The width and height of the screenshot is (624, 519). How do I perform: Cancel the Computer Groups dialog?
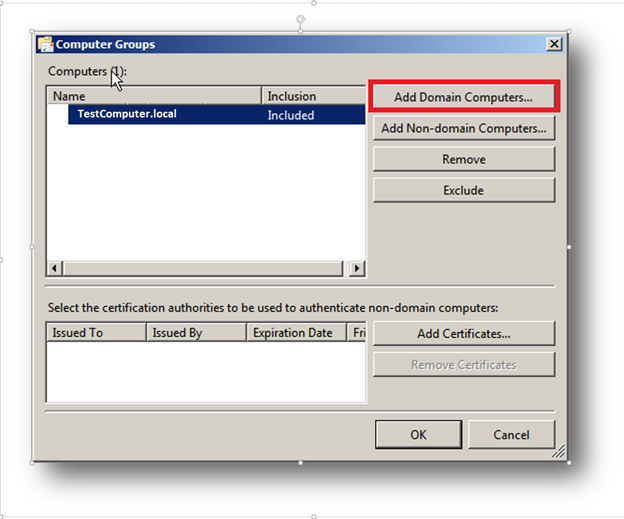(511, 434)
